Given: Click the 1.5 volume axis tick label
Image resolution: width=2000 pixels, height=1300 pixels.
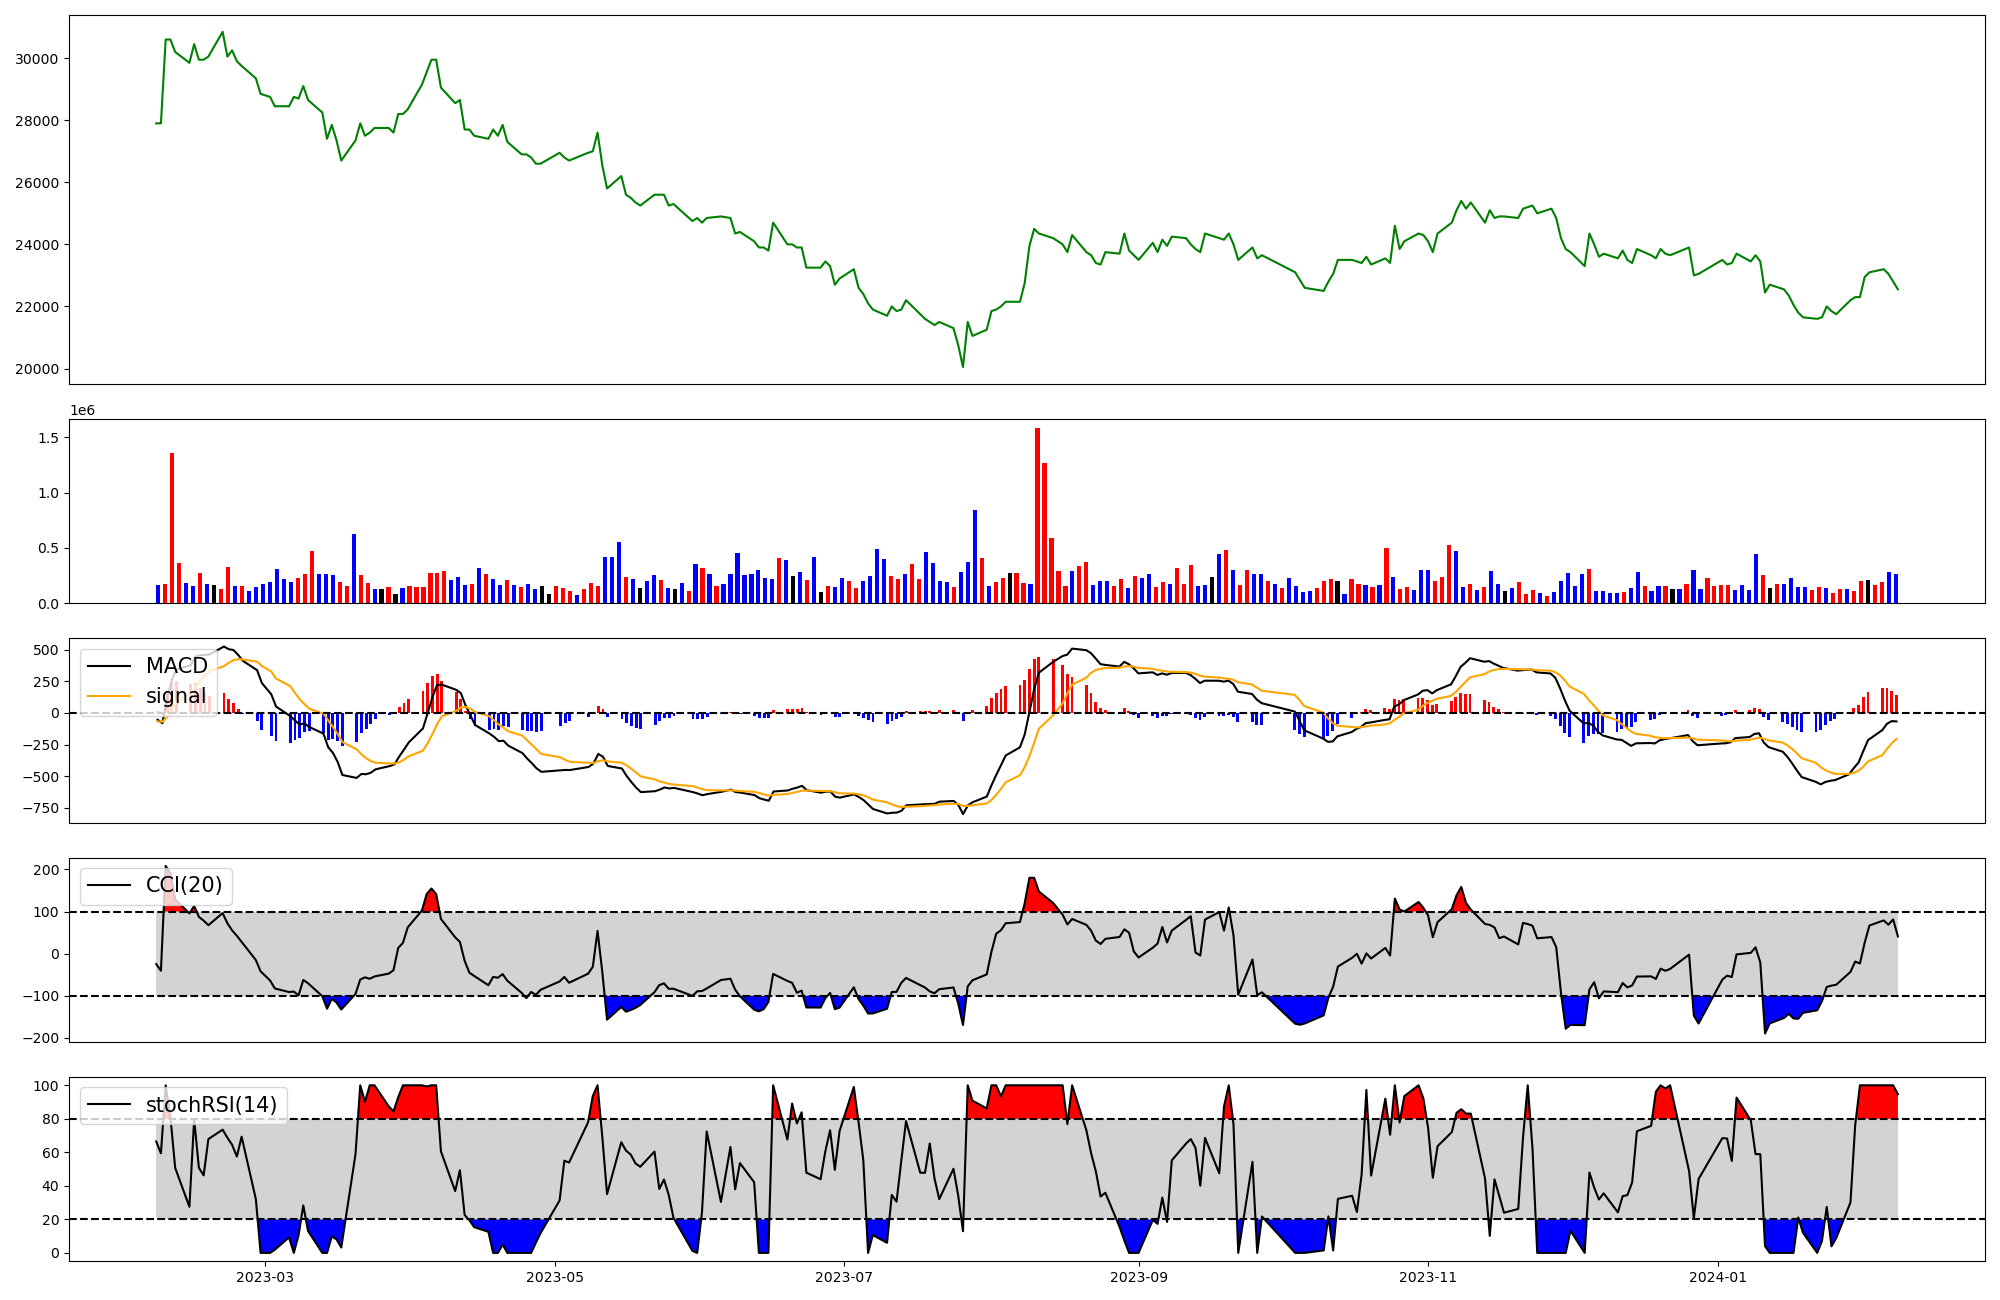Looking at the screenshot, I should (x=50, y=438).
